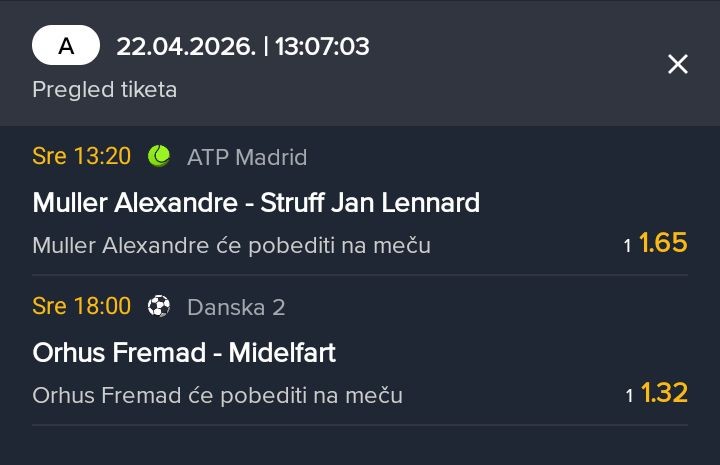The width and height of the screenshot is (720, 465).
Task: Click the 13:07:03 ticket time
Action: (321, 46)
